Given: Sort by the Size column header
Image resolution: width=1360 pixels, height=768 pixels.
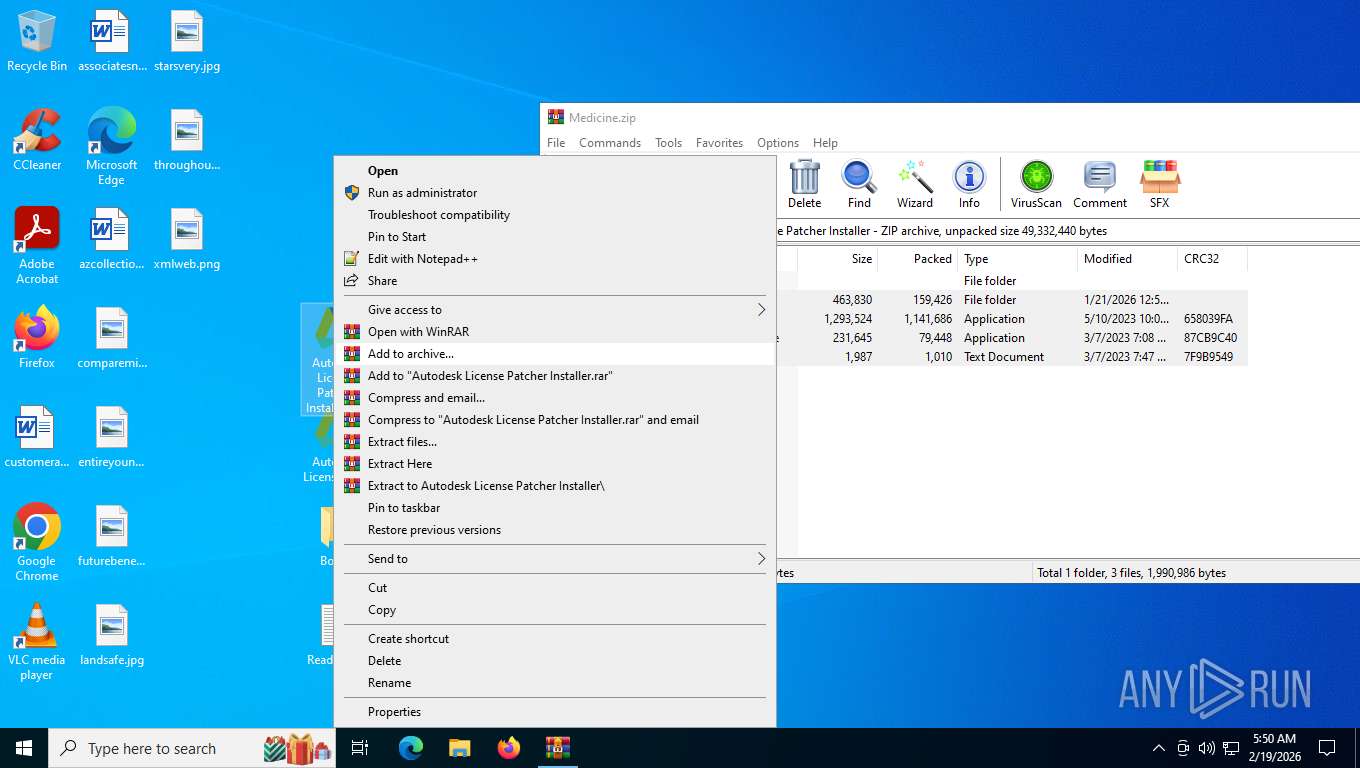Looking at the screenshot, I should click(x=837, y=259).
